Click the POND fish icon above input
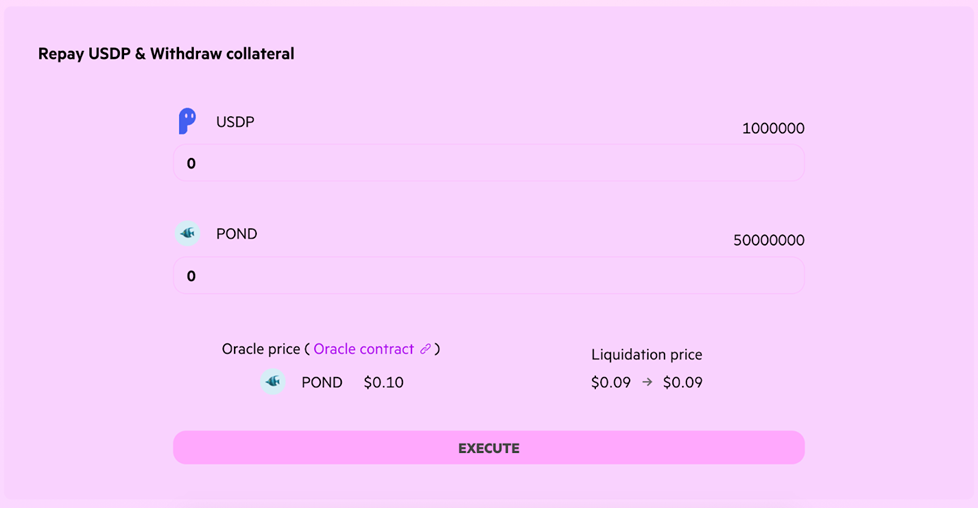Image resolution: width=978 pixels, height=508 pixels. pyautogui.click(x=187, y=233)
